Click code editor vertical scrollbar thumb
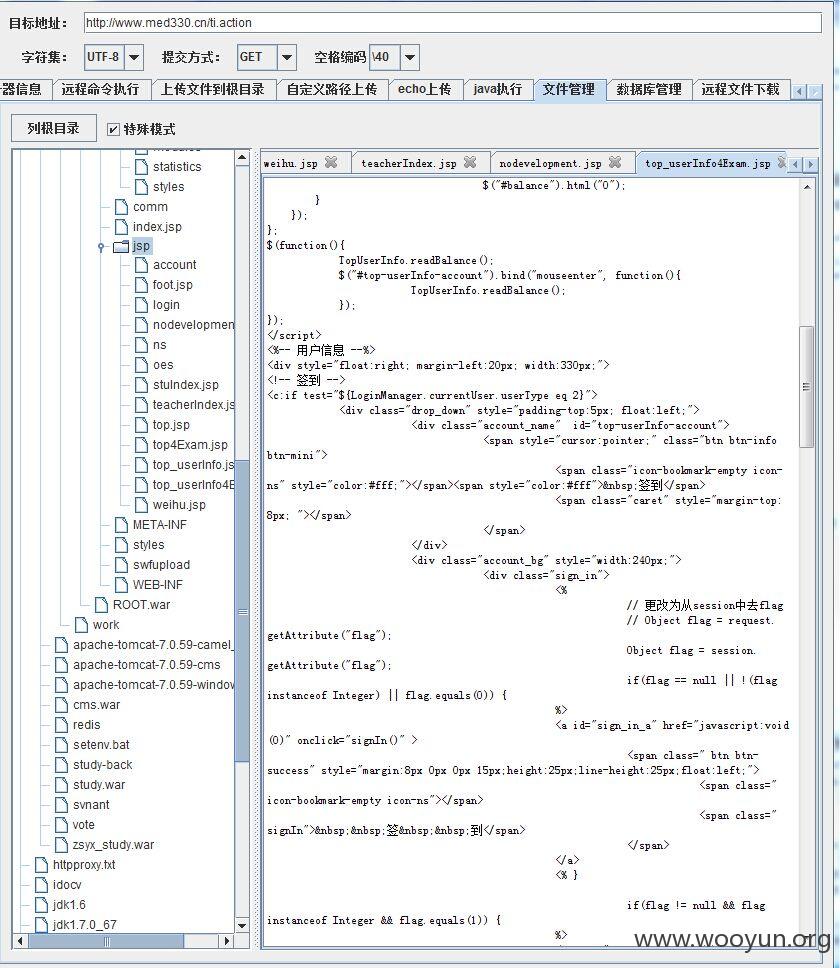The image size is (840, 968). tap(806, 386)
